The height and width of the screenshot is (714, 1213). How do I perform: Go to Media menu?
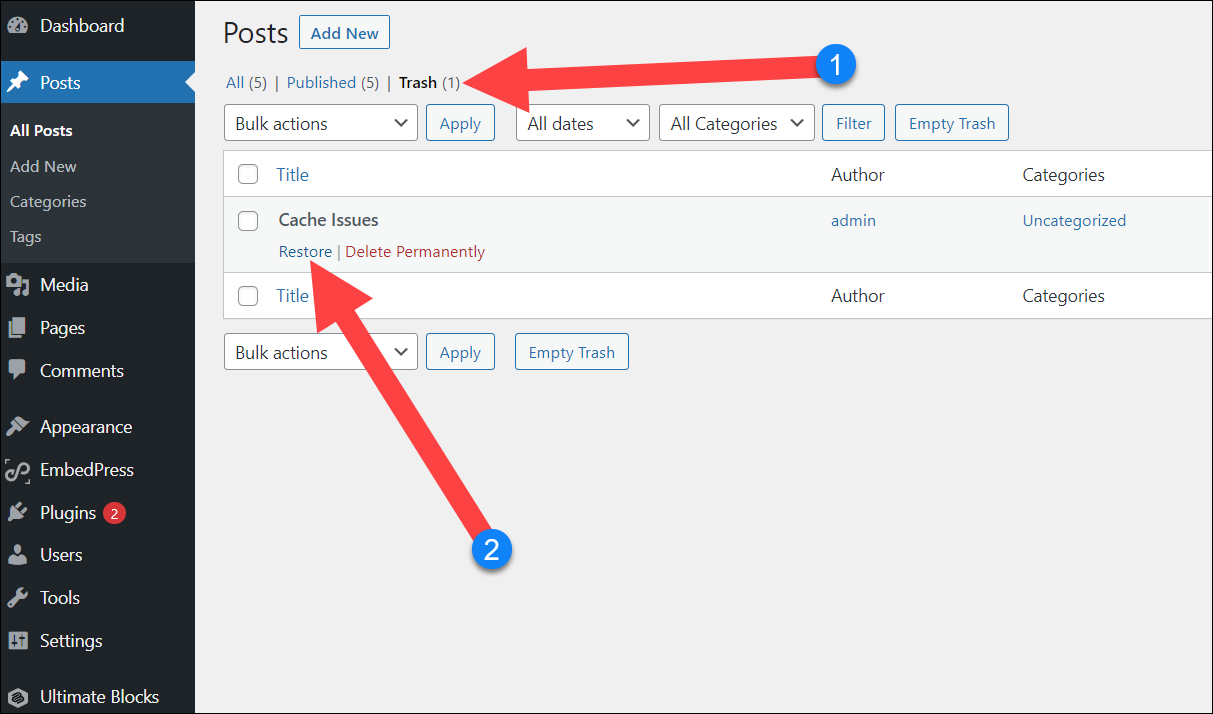pos(97,285)
